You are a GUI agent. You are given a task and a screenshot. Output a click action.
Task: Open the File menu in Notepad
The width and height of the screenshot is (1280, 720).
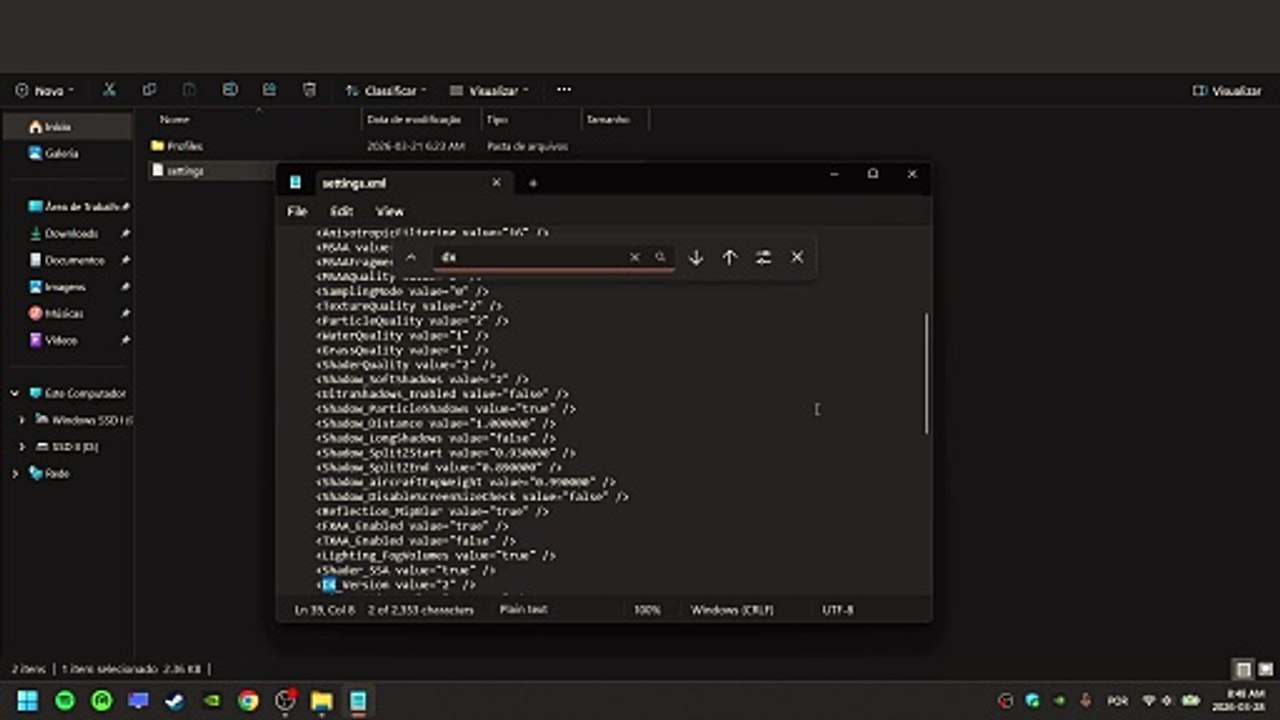pos(297,211)
